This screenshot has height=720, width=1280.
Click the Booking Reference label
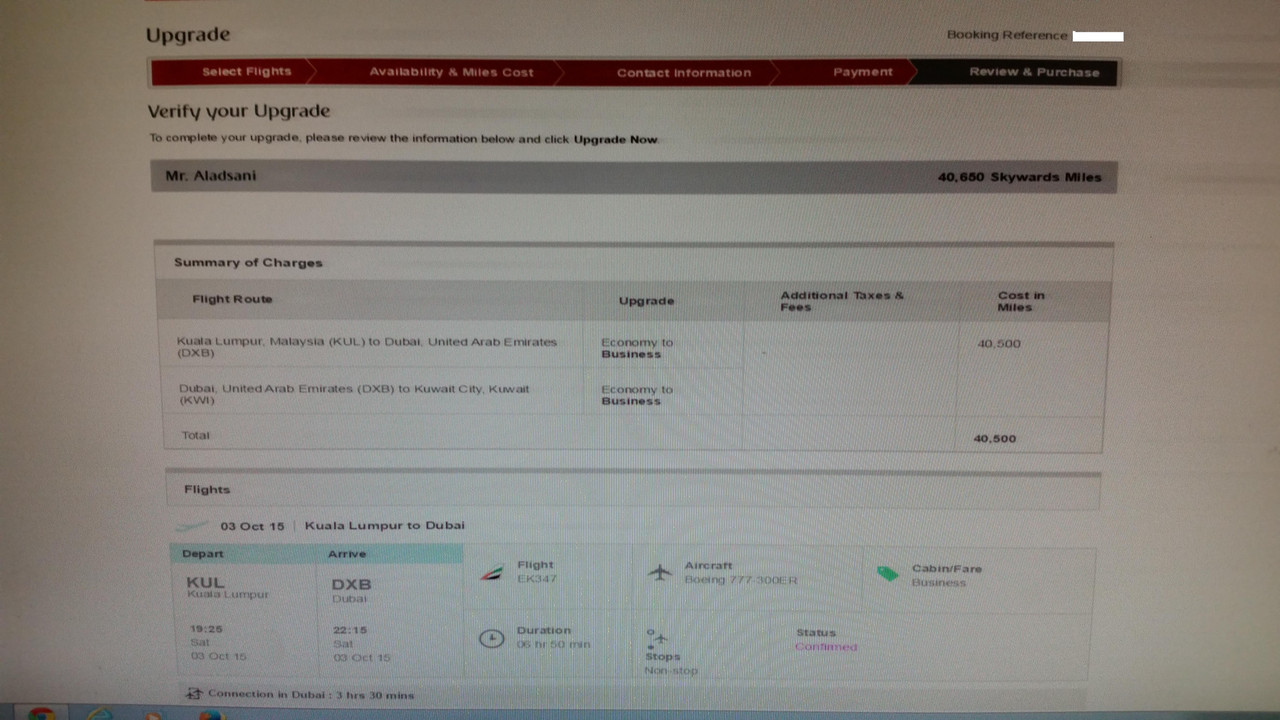[x=1007, y=35]
